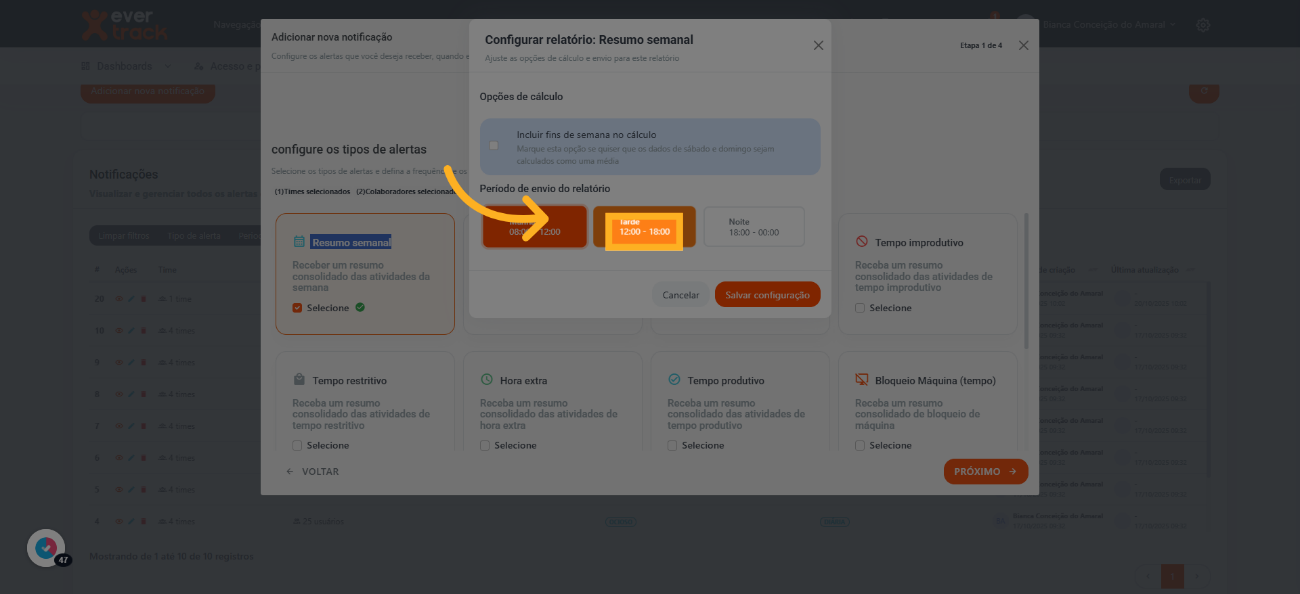1300x594 pixels.
Task: Enable Incluir fins de semana checkbox
Action: click(x=494, y=146)
